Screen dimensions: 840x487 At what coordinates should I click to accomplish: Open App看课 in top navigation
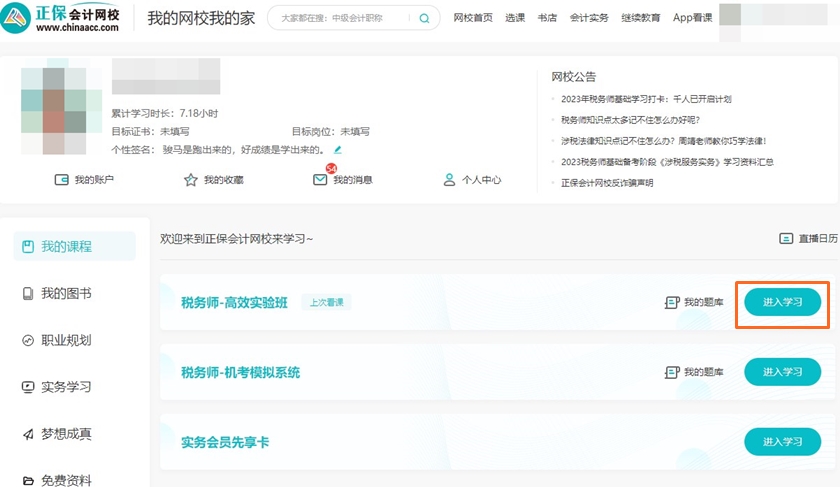tap(693, 18)
